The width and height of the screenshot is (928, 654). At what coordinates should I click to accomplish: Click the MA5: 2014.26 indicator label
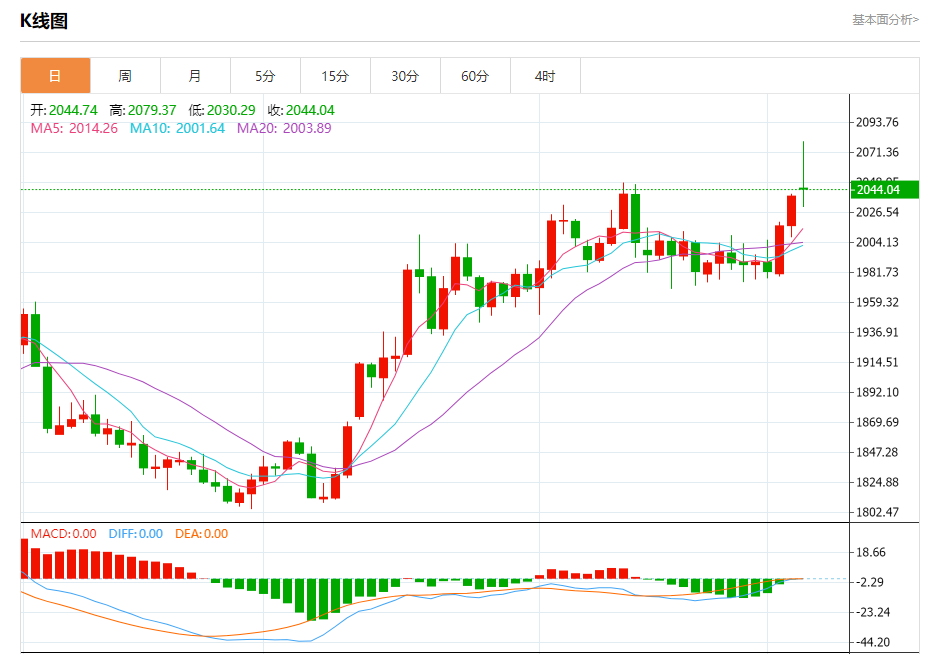pyautogui.click(x=74, y=128)
